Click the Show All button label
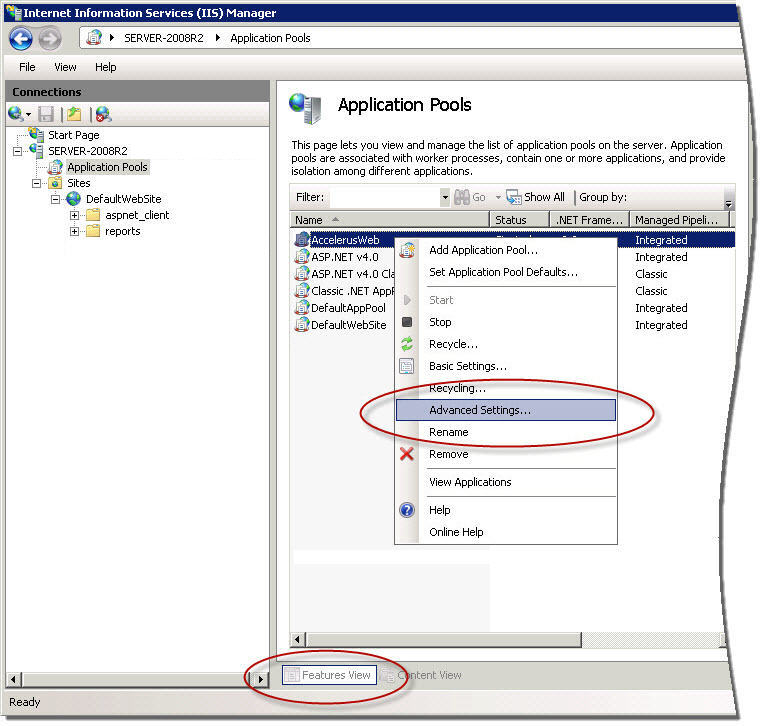764x726 pixels. (x=544, y=197)
